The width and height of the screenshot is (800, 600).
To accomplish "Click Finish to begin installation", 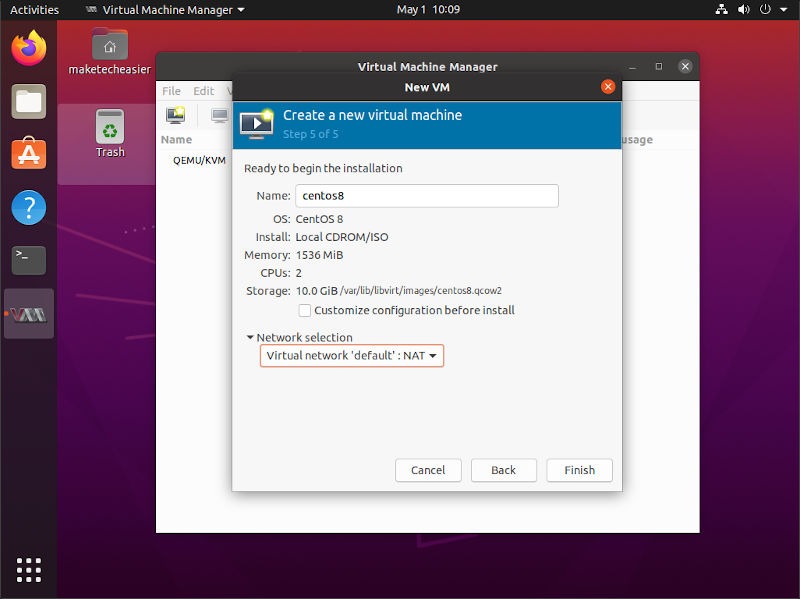I will [579, 470].
